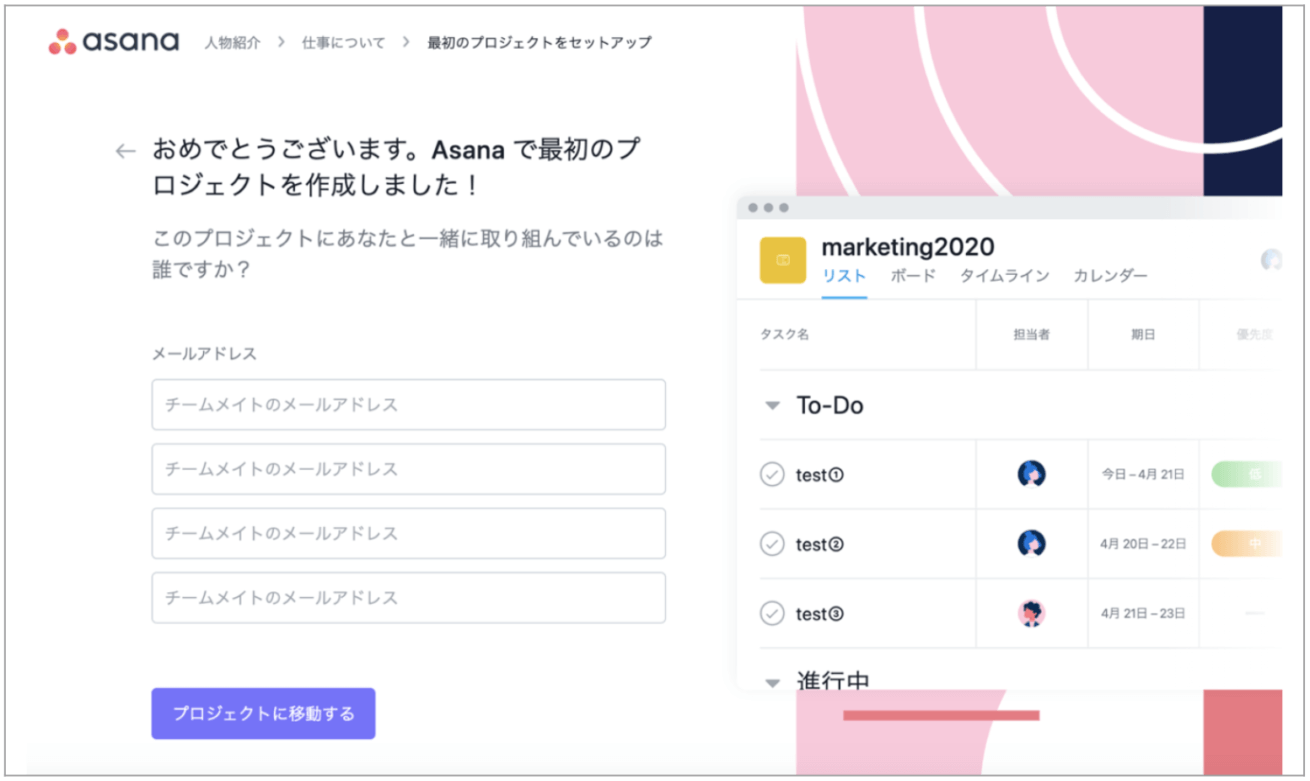Click the assignee avatar for test①
Image resolution: width=1310 pixels, height=781 pixels.
pyautogui.click(x=1031, y=474)
